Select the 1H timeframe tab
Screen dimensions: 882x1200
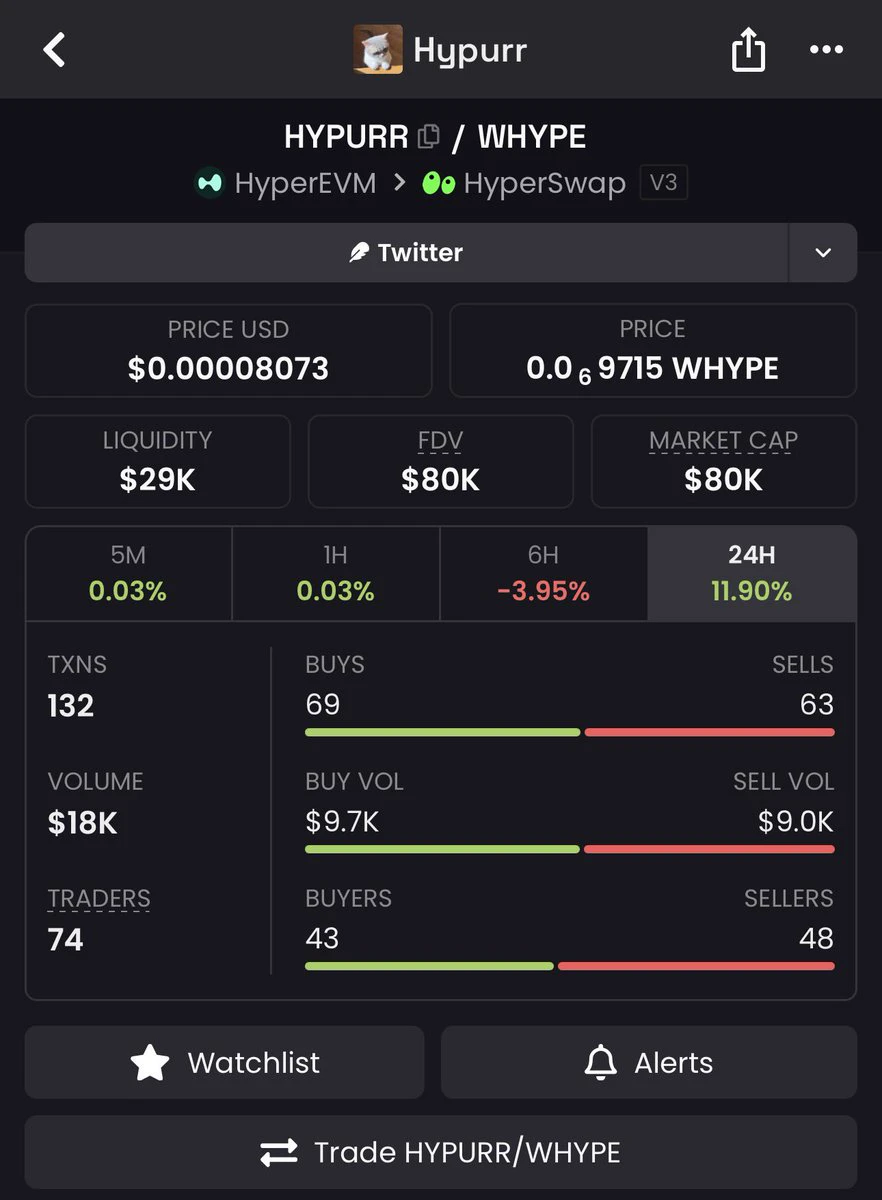tap(336, 574)
